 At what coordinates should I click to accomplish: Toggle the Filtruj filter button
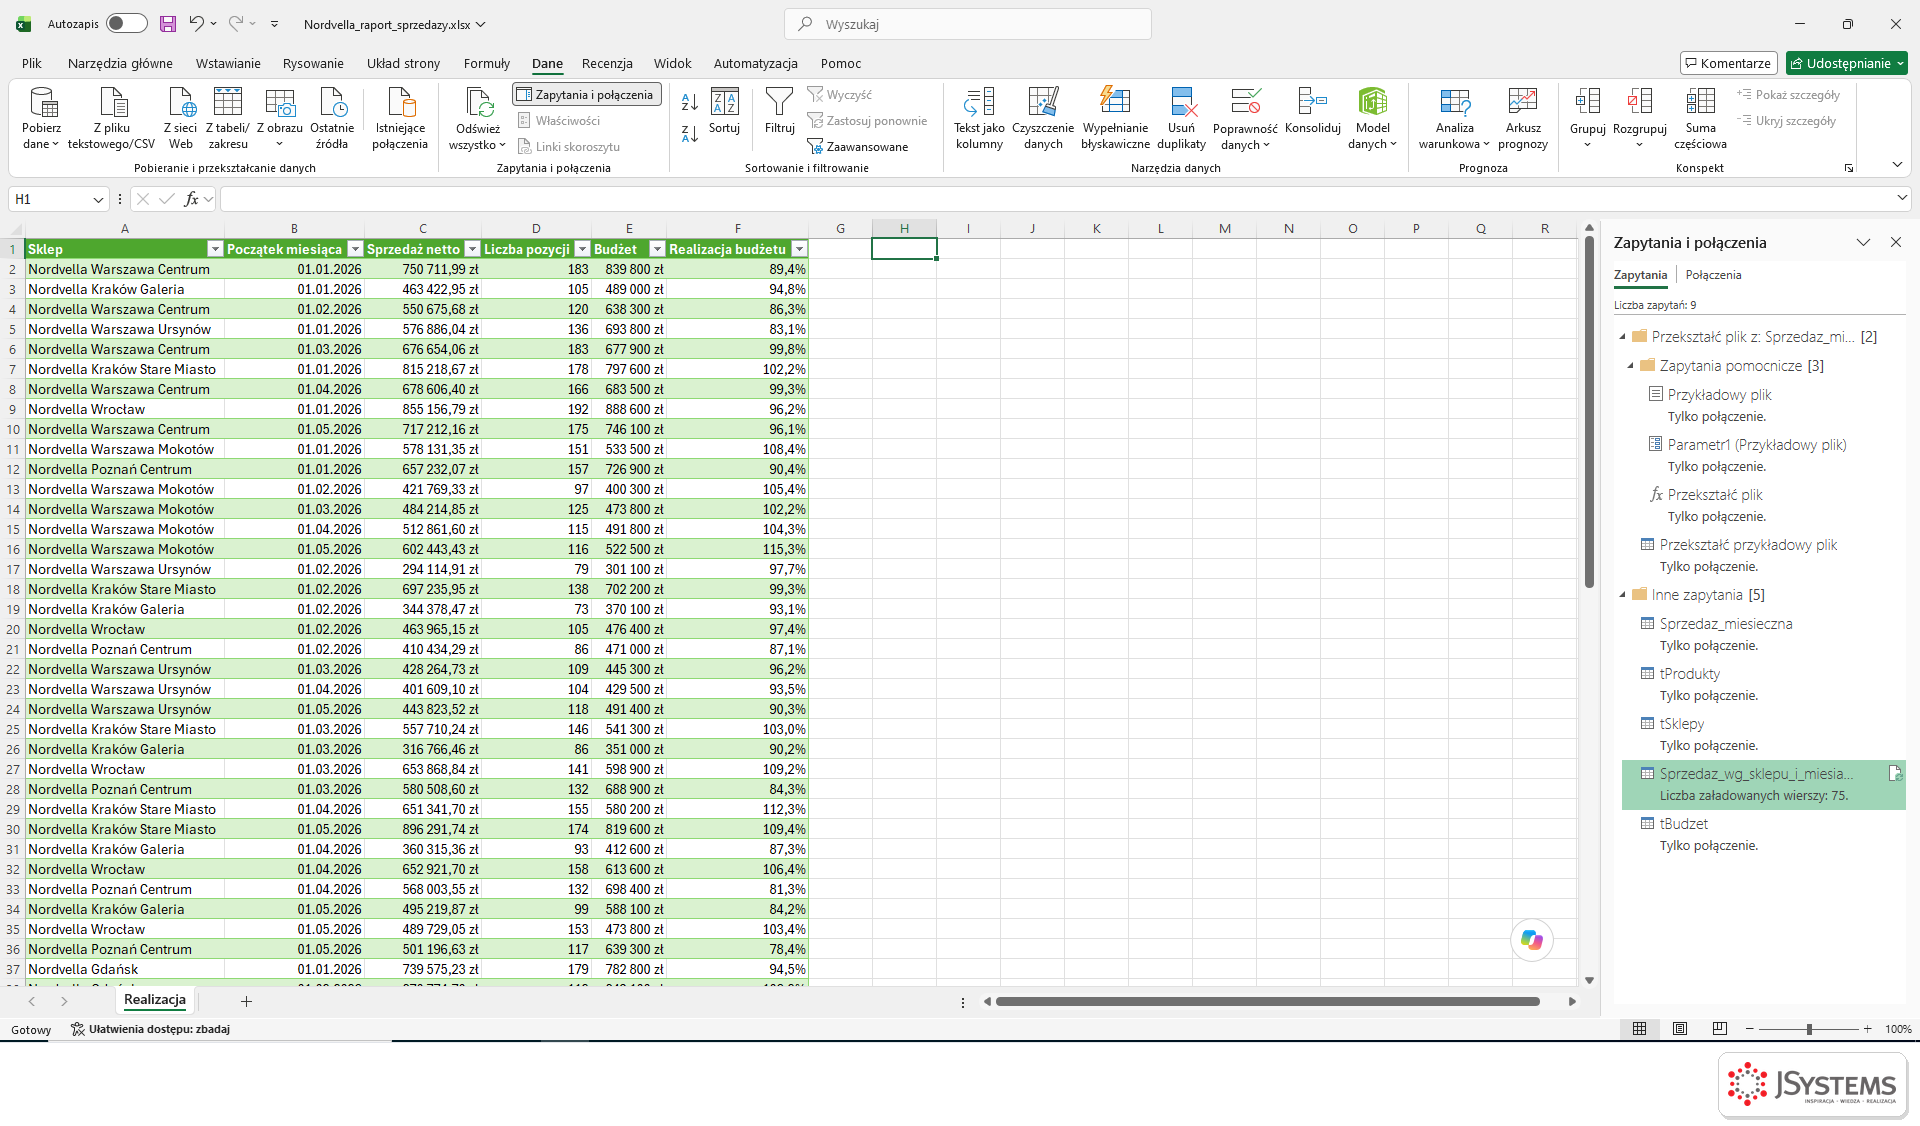(779, 111)
